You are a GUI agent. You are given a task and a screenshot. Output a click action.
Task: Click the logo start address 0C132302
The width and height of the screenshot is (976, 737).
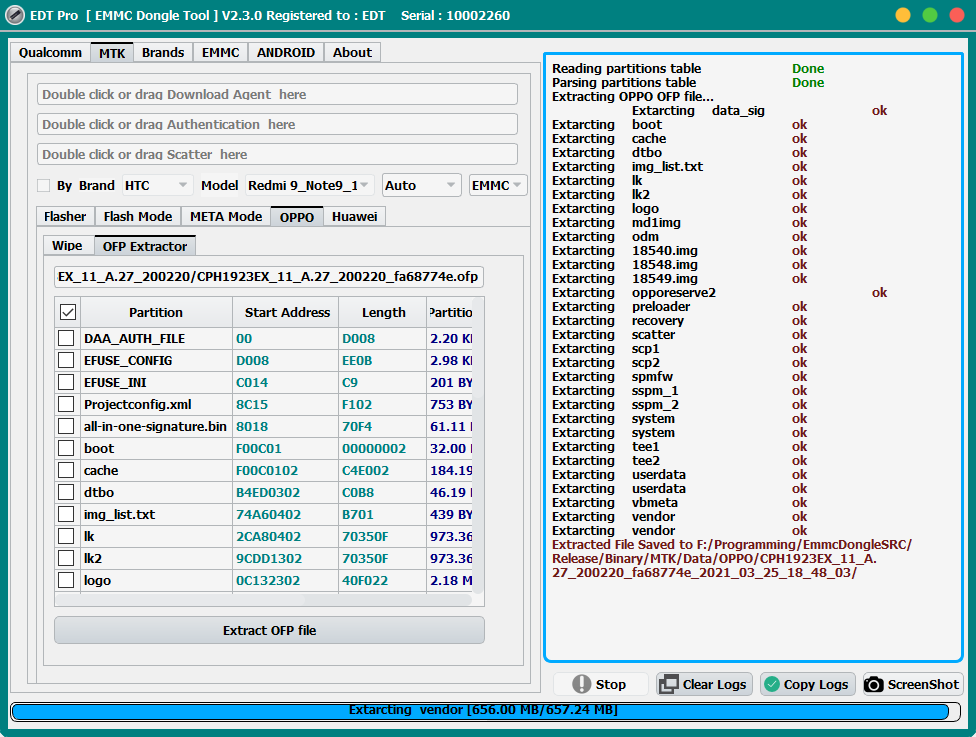pyautogui.click(x=268, y=580)
